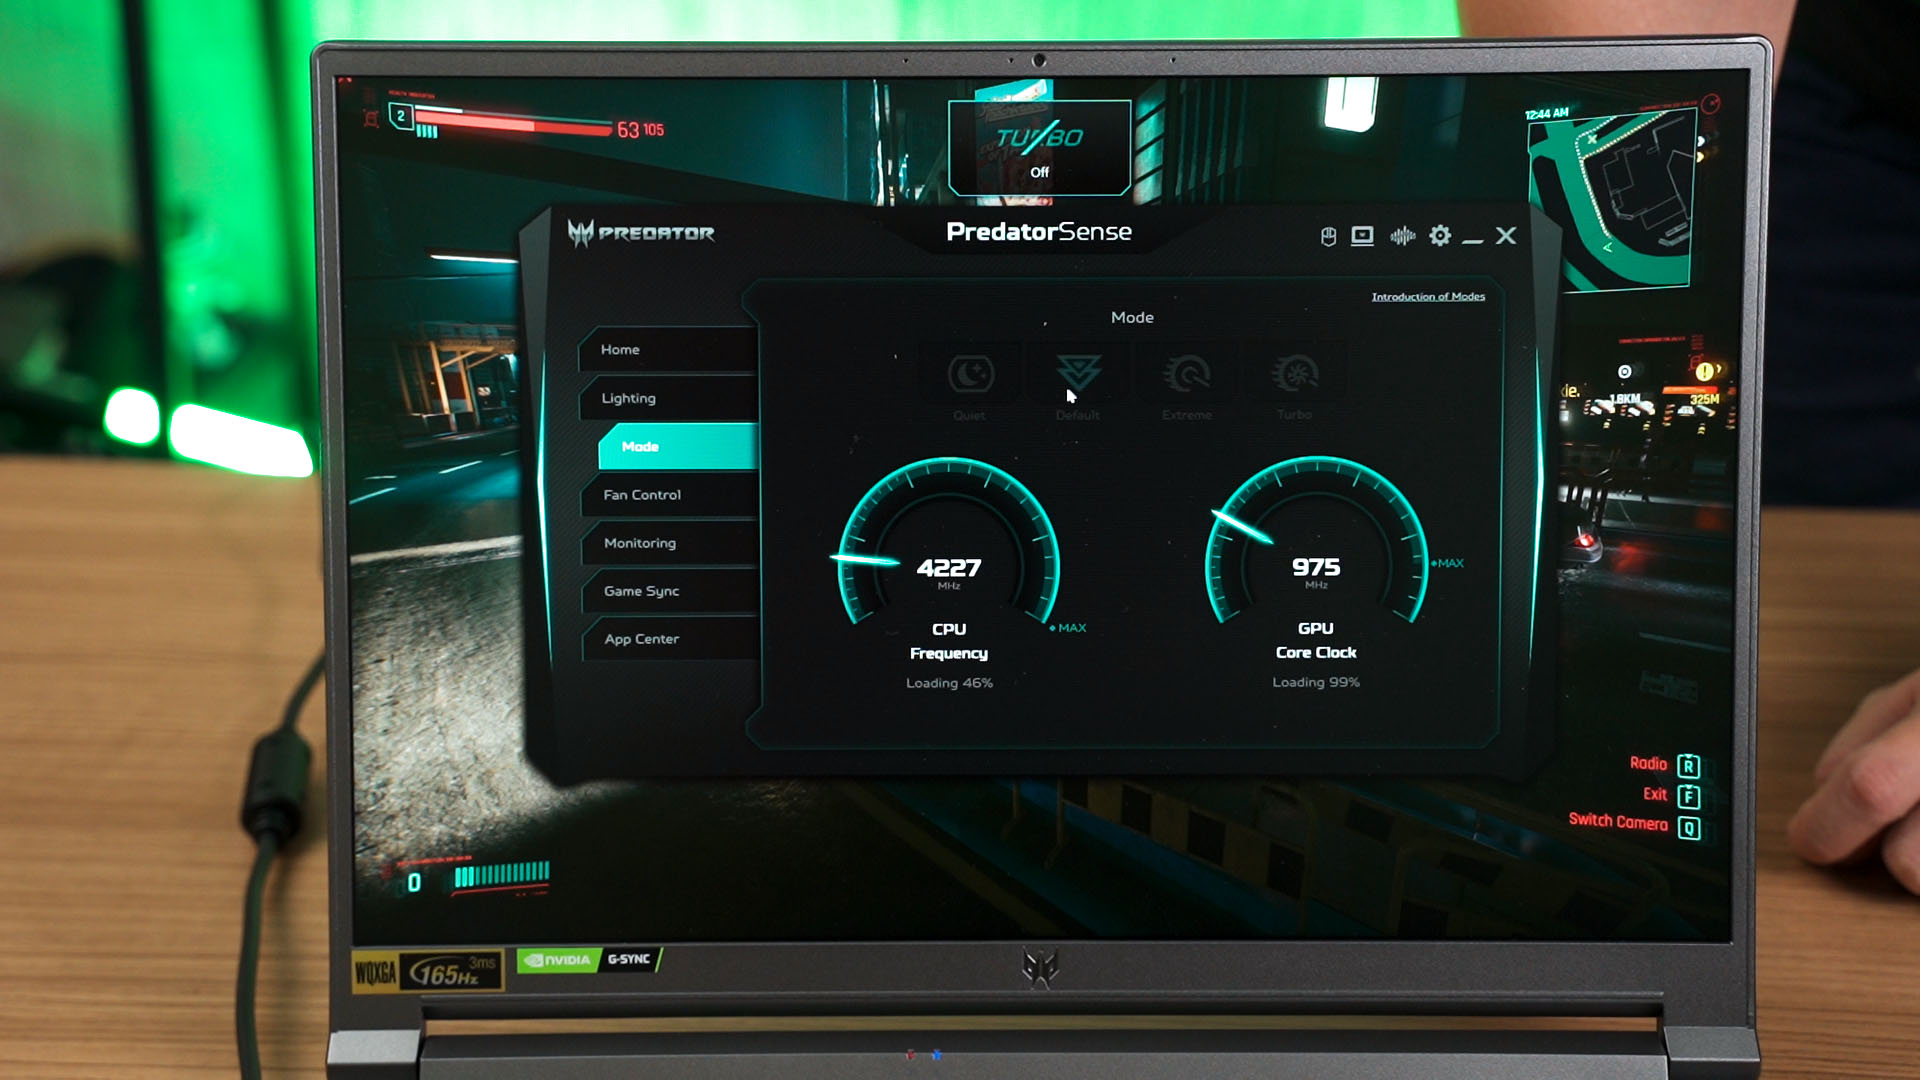This screenshot has height=1080, width=1920.
Task: Click the Exit F key prompt
Action: pos(1671,795)
